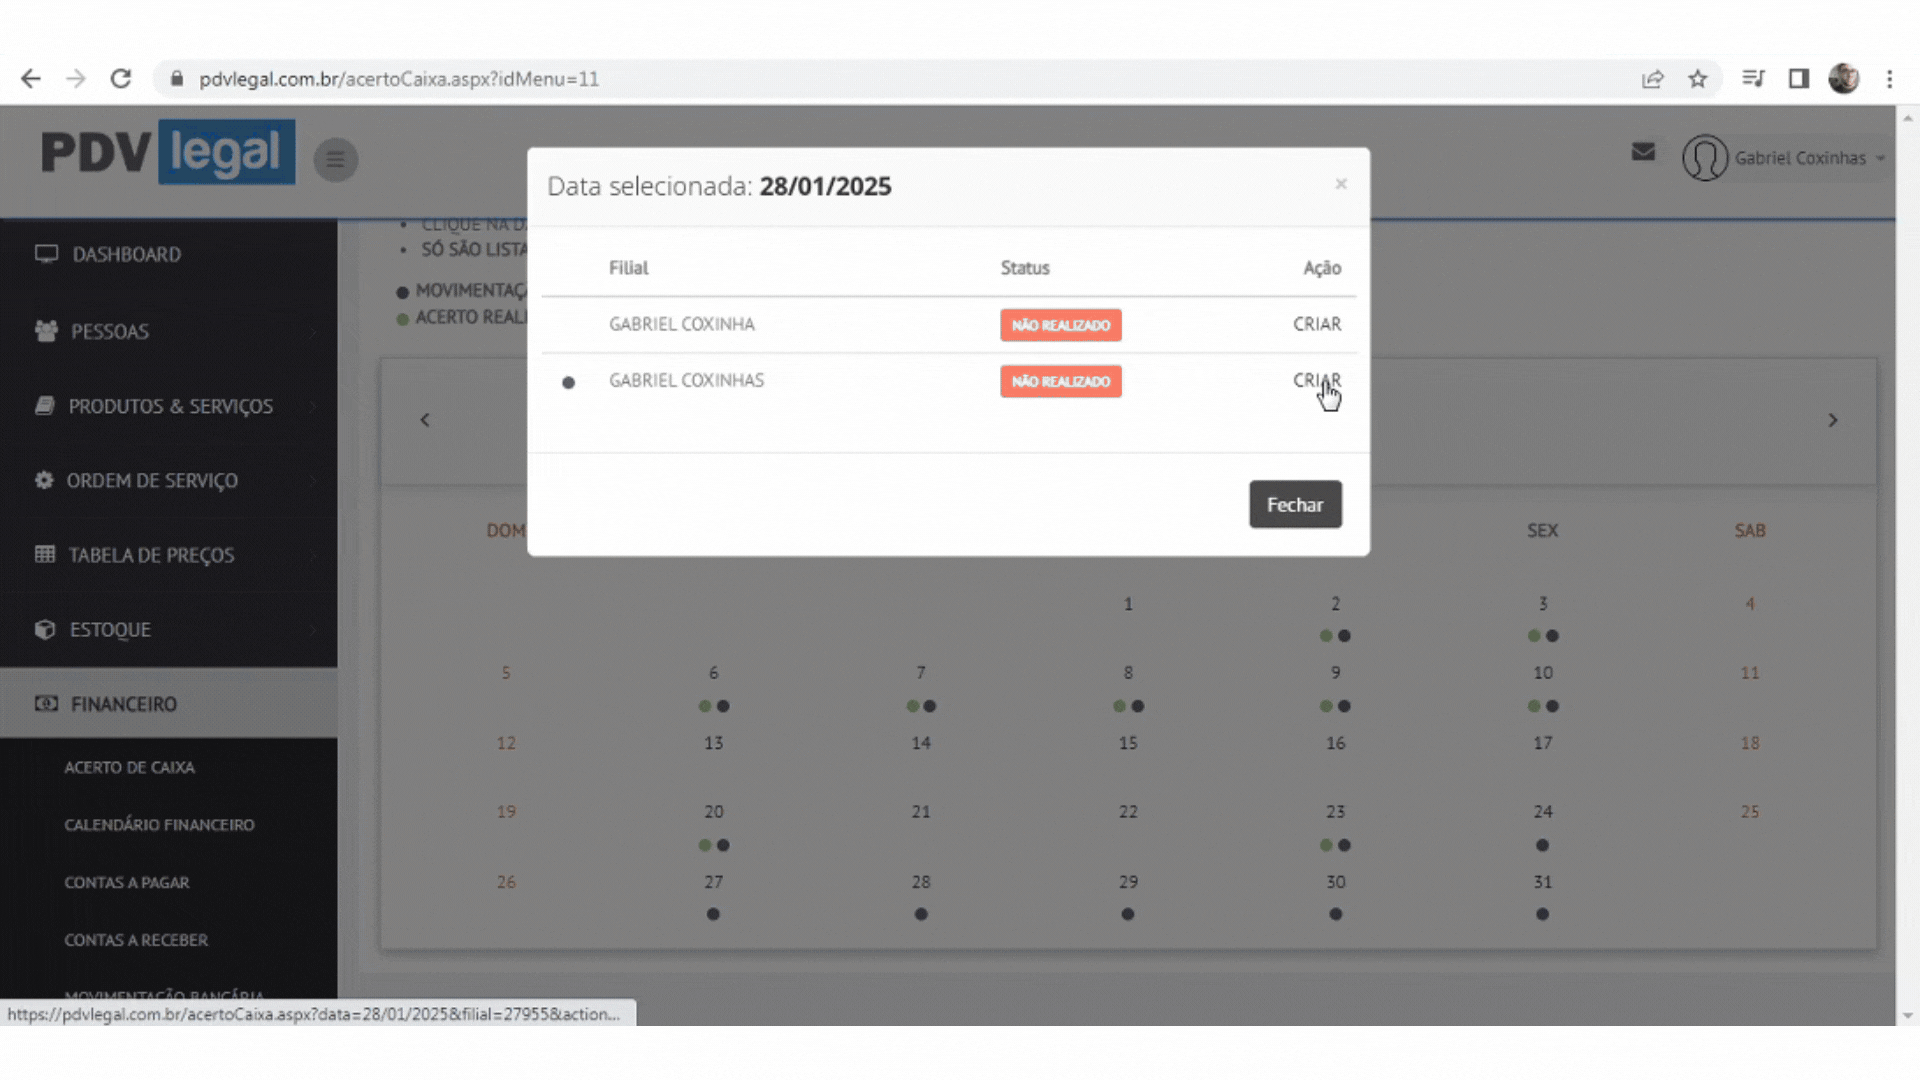Open Gabriel Coxinhas user dropdown
Screen dimensions: 1920x1080
[1799, 158]
